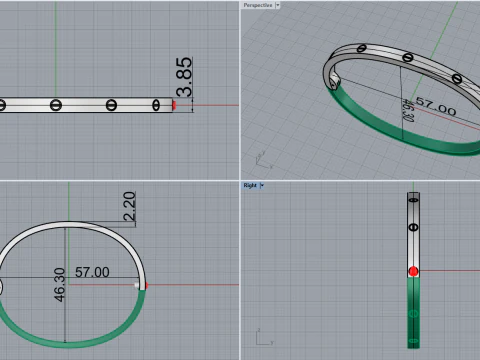Screen dimensions: 480x360
Task: Click the axis icon in Perspective viewport
Action: (x=264, y=160)
